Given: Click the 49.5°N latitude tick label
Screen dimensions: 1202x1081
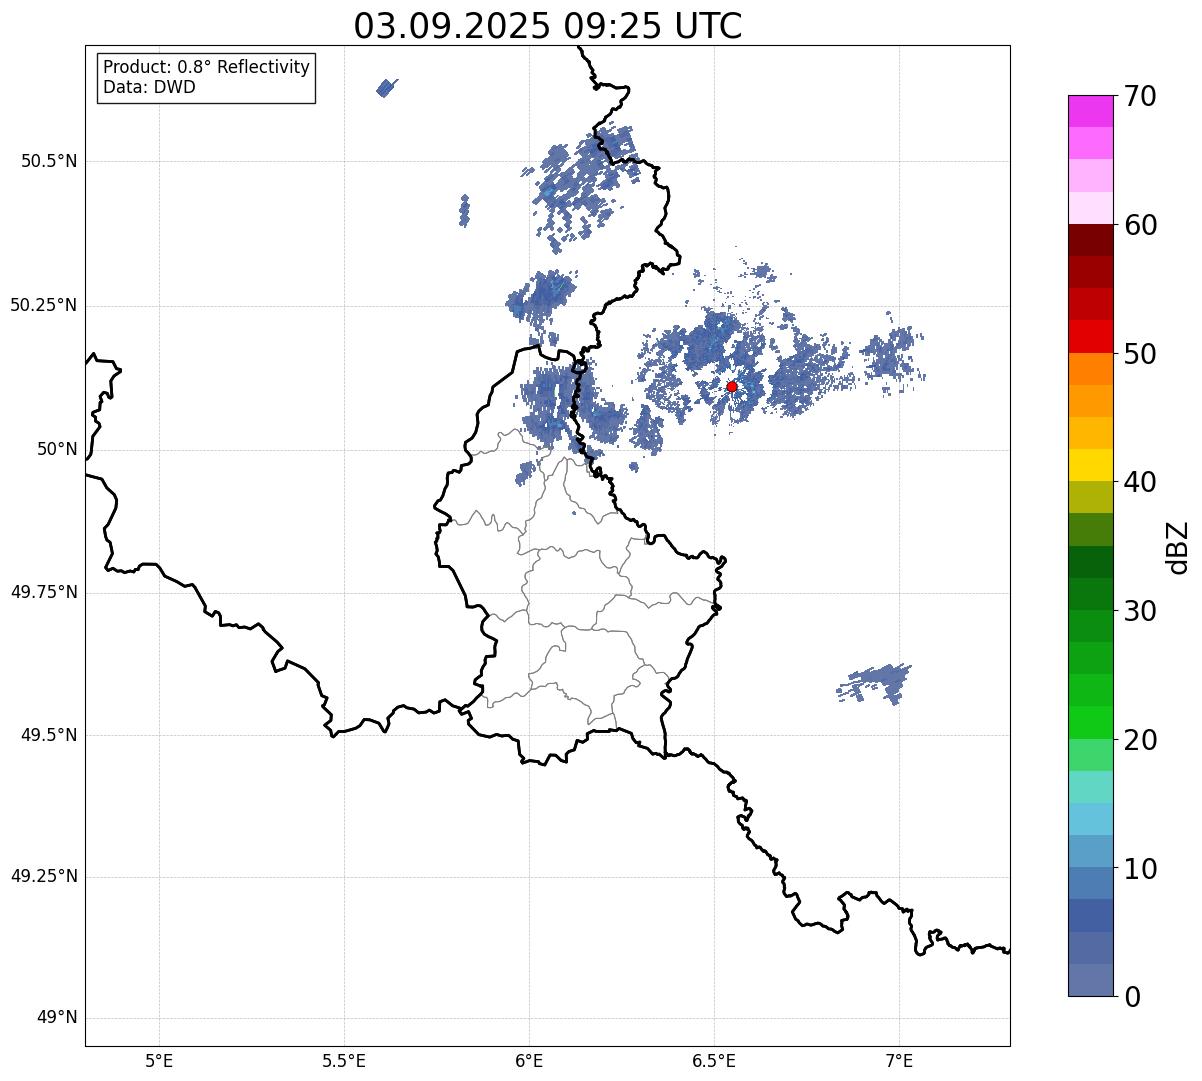Looking at the screenshot, I should pos(49,735).
